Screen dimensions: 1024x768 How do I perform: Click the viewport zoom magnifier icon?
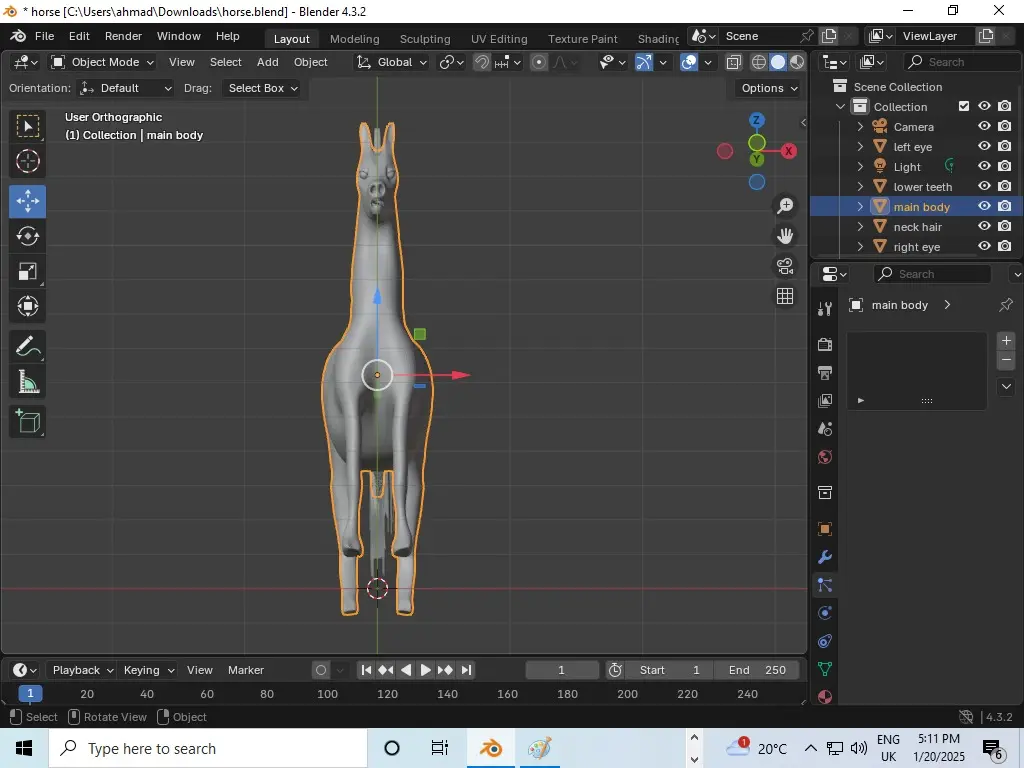coord(785,206)
